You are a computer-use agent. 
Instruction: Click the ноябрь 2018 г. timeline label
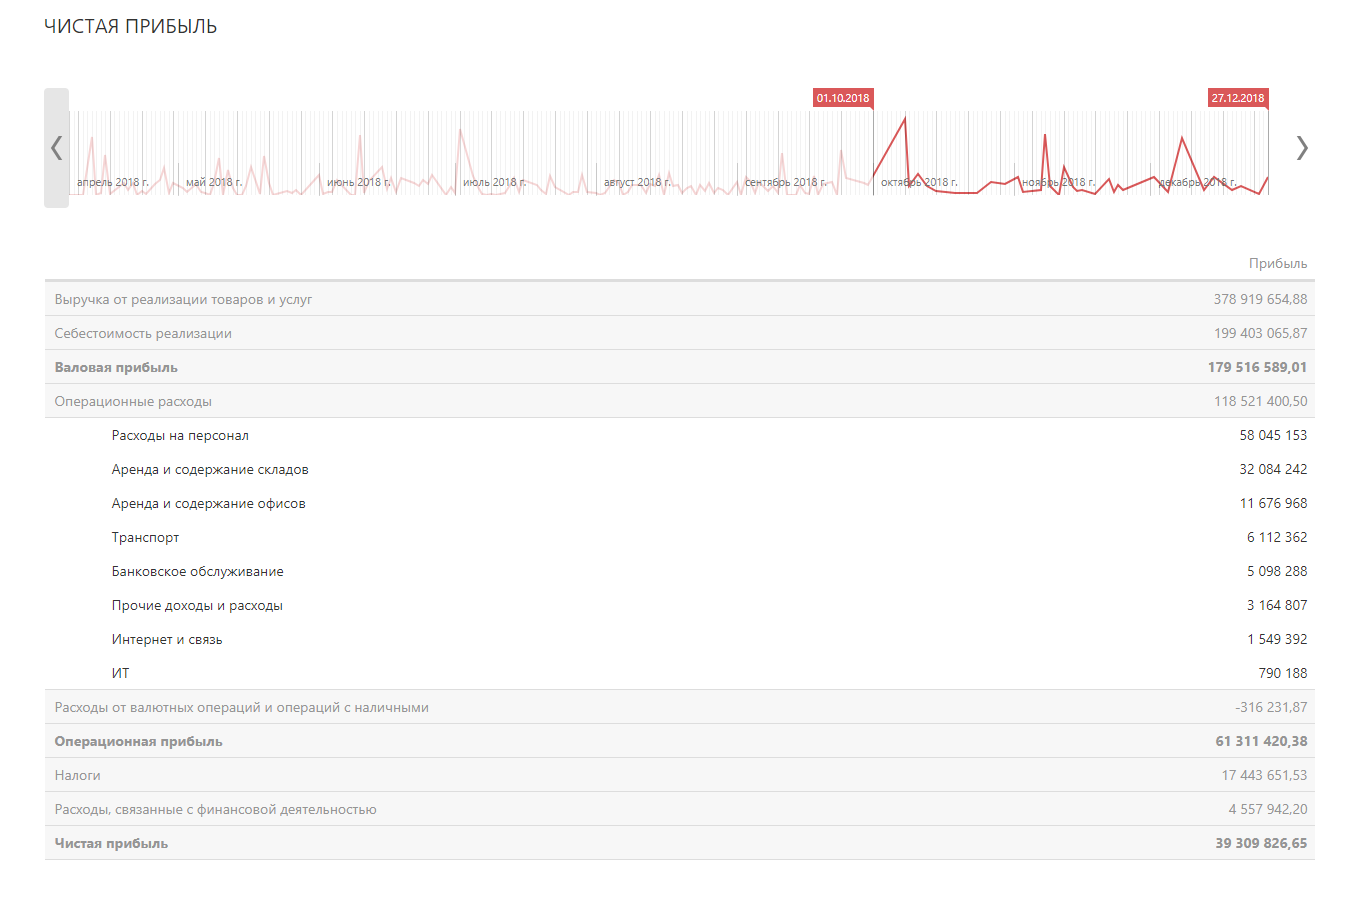coord(1058,182)
